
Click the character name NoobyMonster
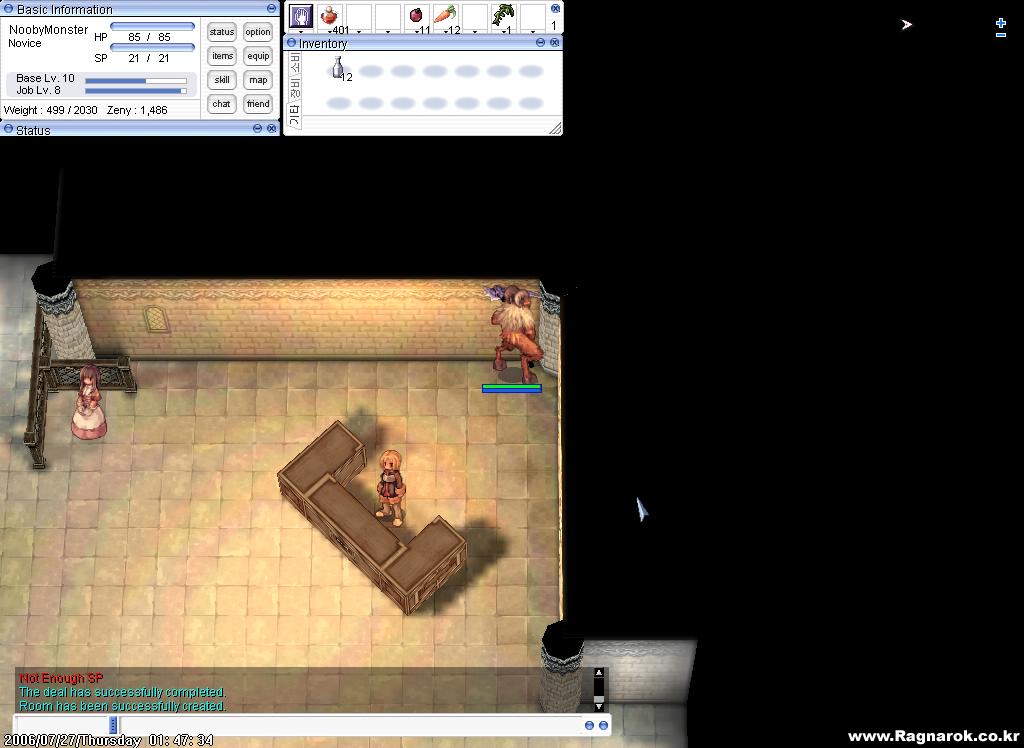click(48, 30)
